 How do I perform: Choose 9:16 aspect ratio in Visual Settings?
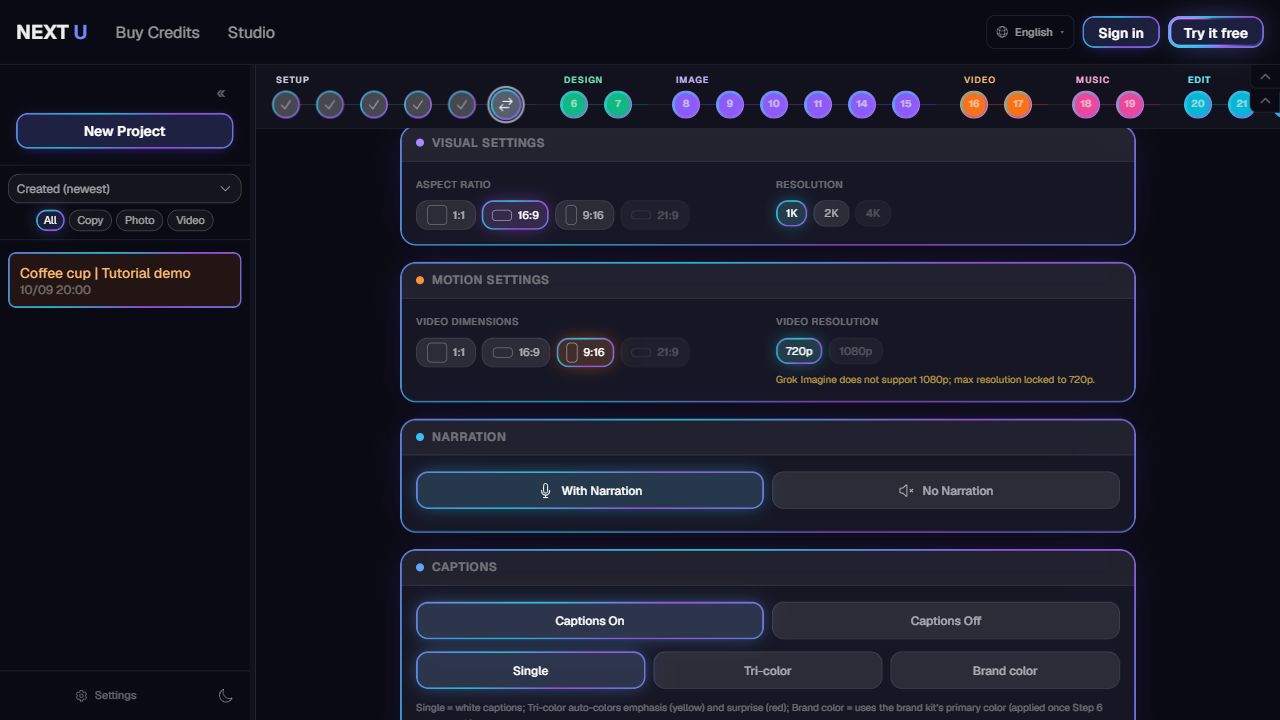tap(585, 215)
